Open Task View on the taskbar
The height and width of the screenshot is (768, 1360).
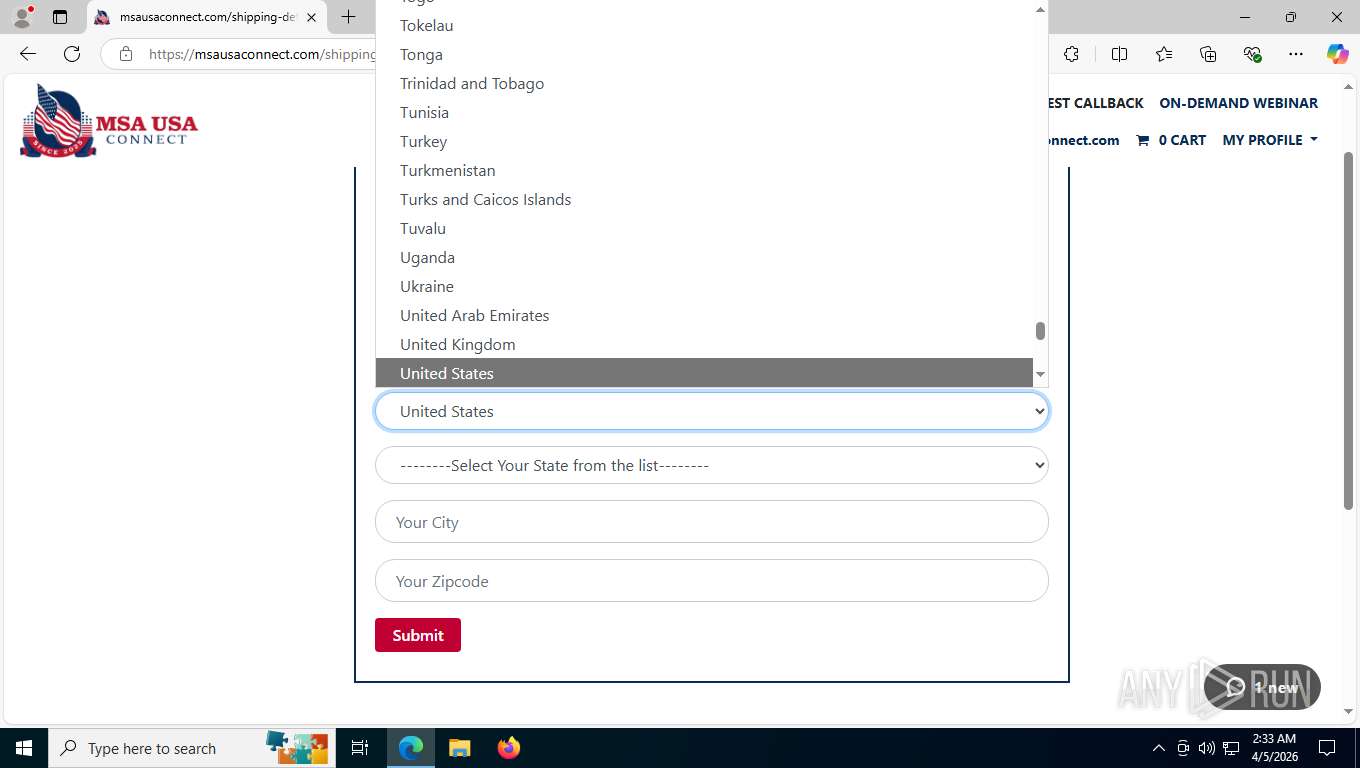click(x=360, y=748)
